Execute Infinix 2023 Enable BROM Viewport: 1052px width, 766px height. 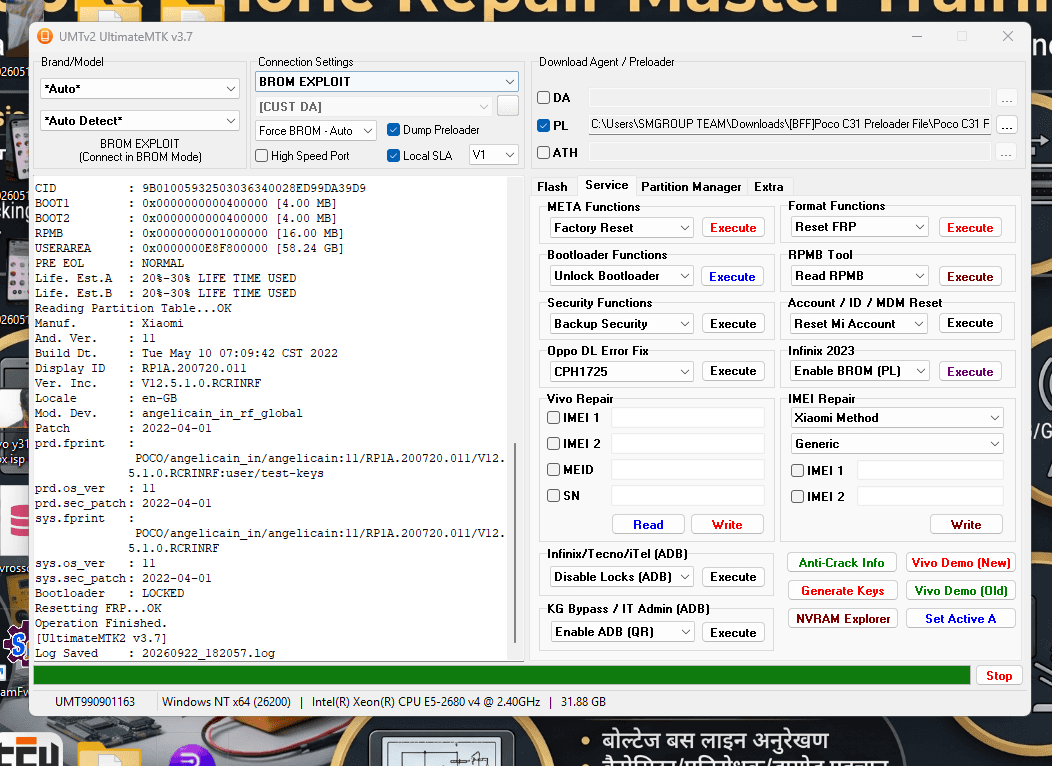(969, 372)
